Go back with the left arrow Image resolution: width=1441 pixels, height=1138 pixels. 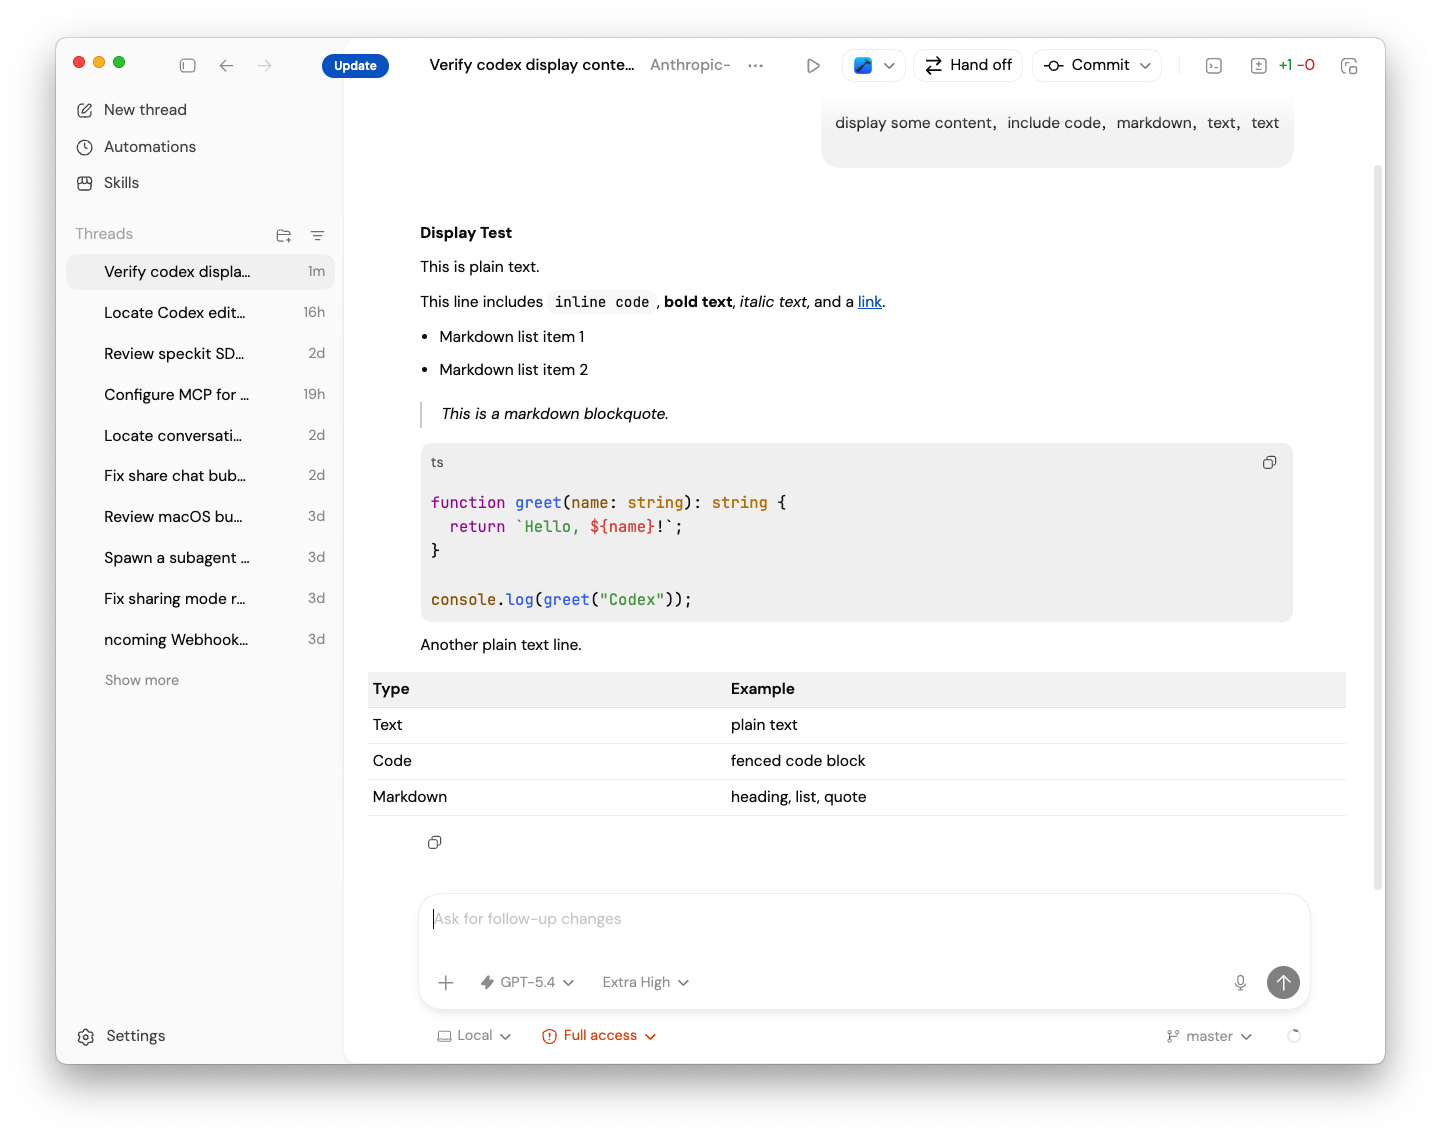coord(227,65)
